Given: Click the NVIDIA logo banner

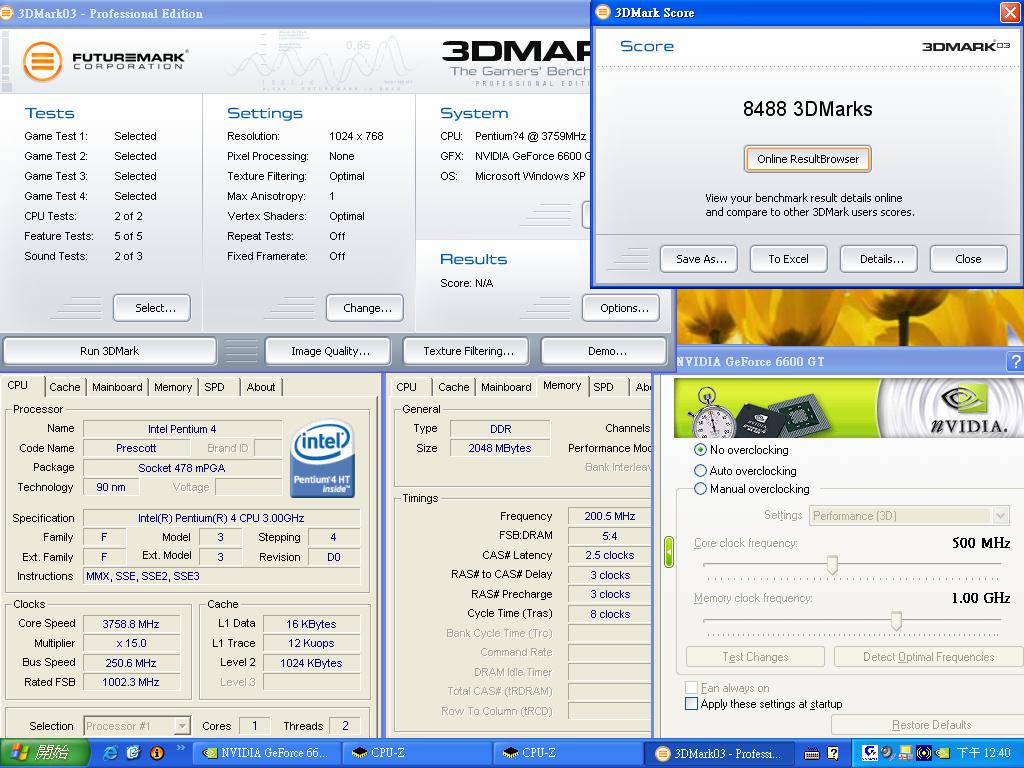Looking at the screenshot, I should click(849, 408).
